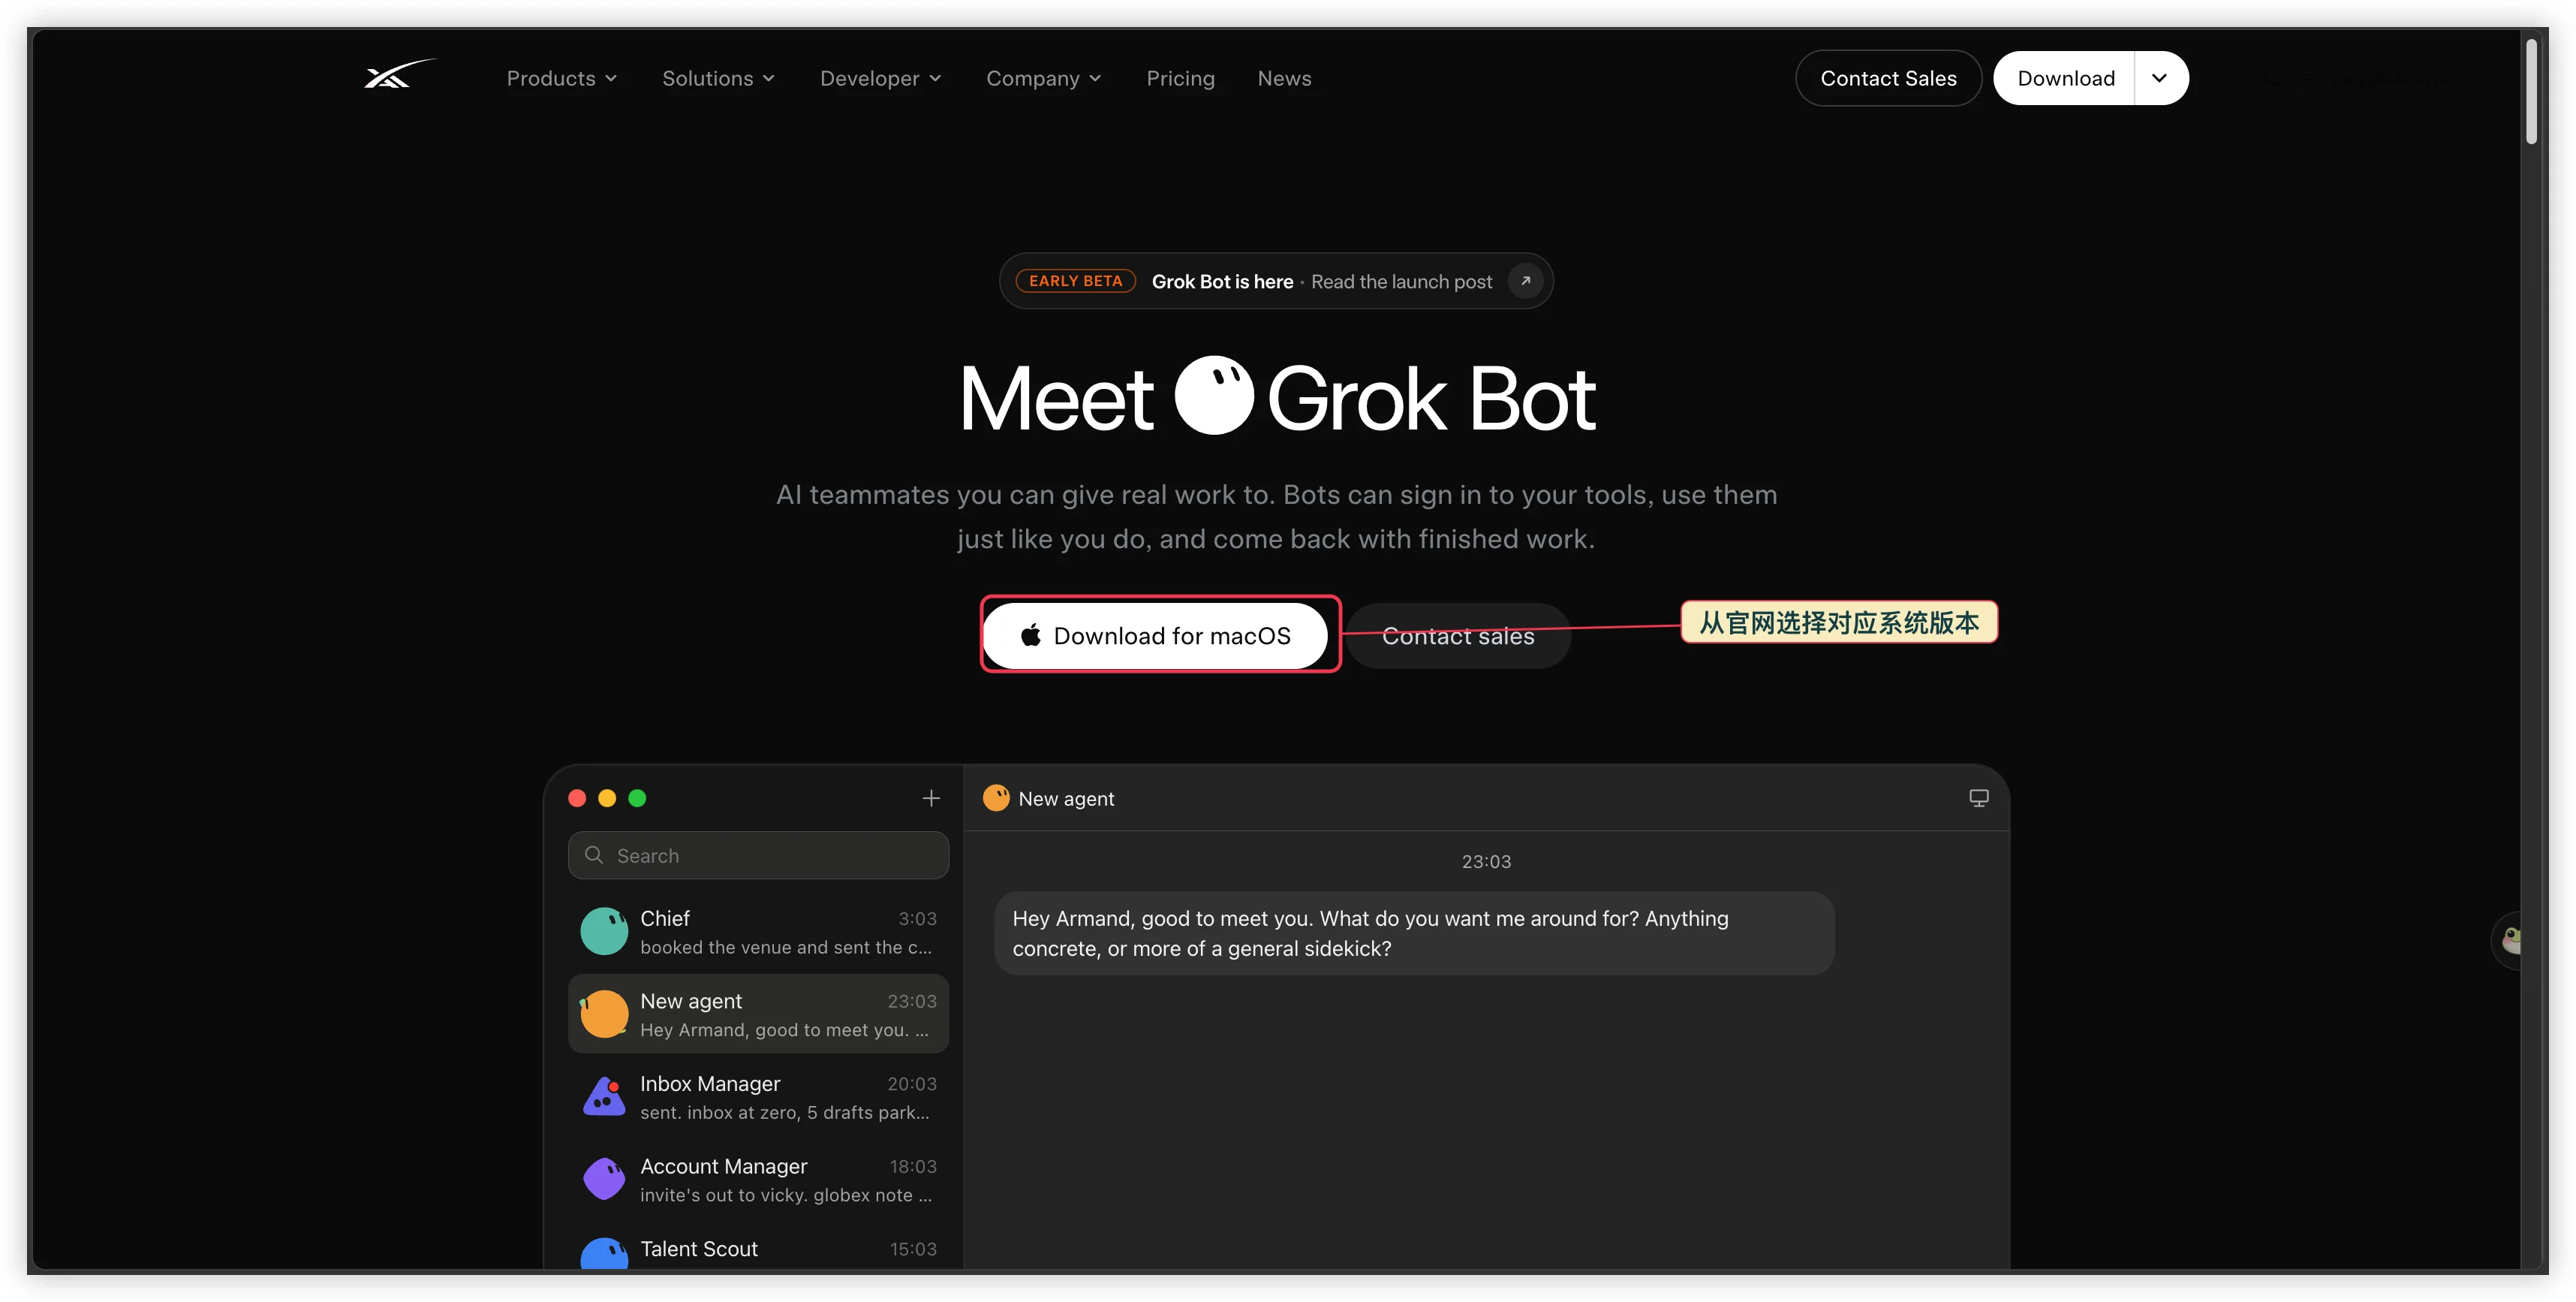Select the Inbox Manager conversation

758,1097
